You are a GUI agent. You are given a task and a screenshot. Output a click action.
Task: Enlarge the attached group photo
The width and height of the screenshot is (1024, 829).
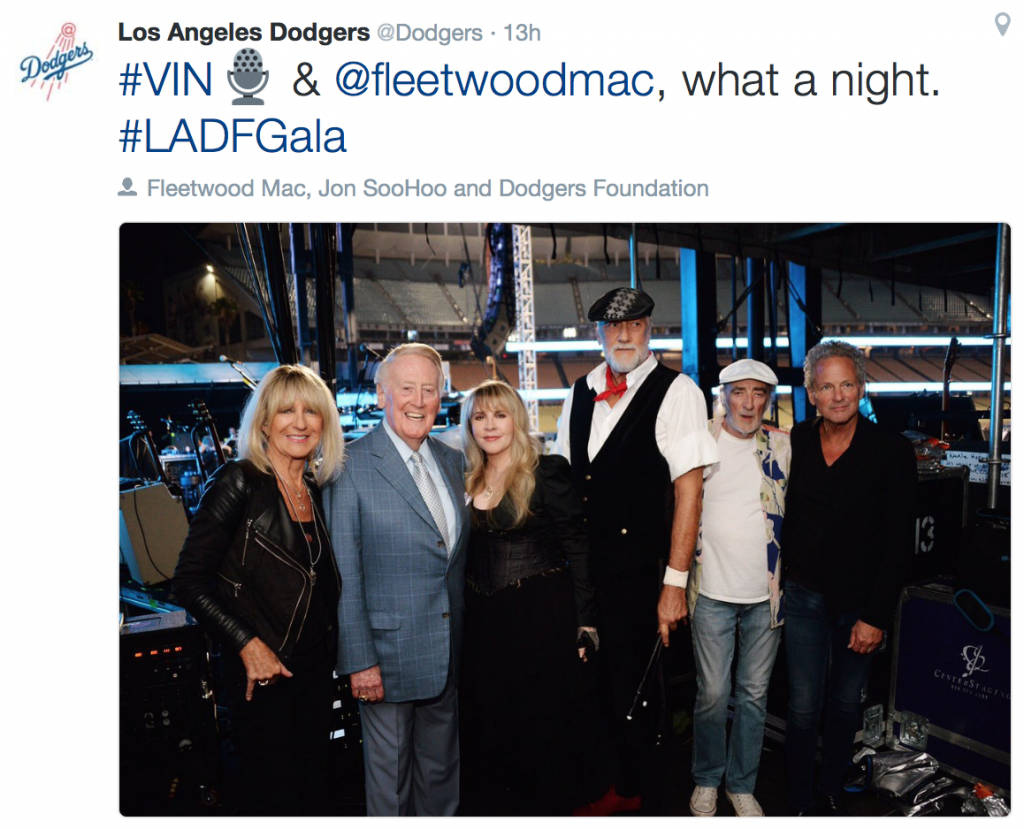(565, 519)
